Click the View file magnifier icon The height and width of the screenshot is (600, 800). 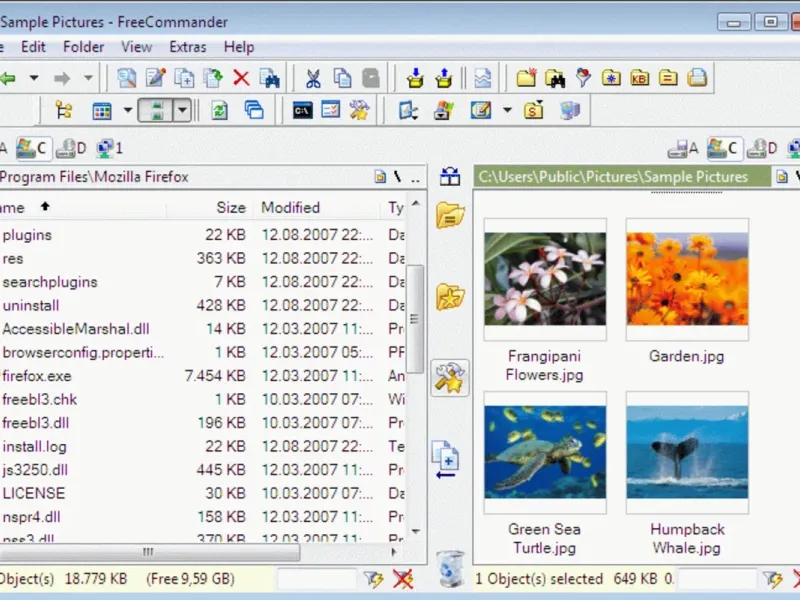[x=127, y=78]
